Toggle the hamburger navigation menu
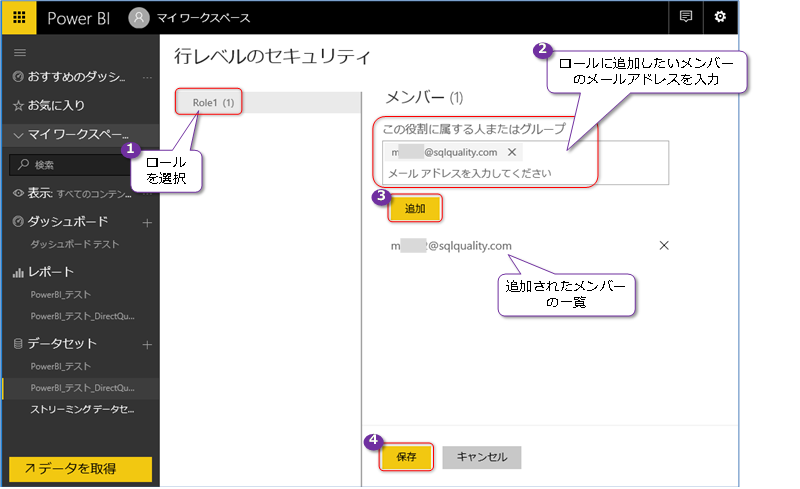This screenshot has width=800, height=489. click(20, 53)
